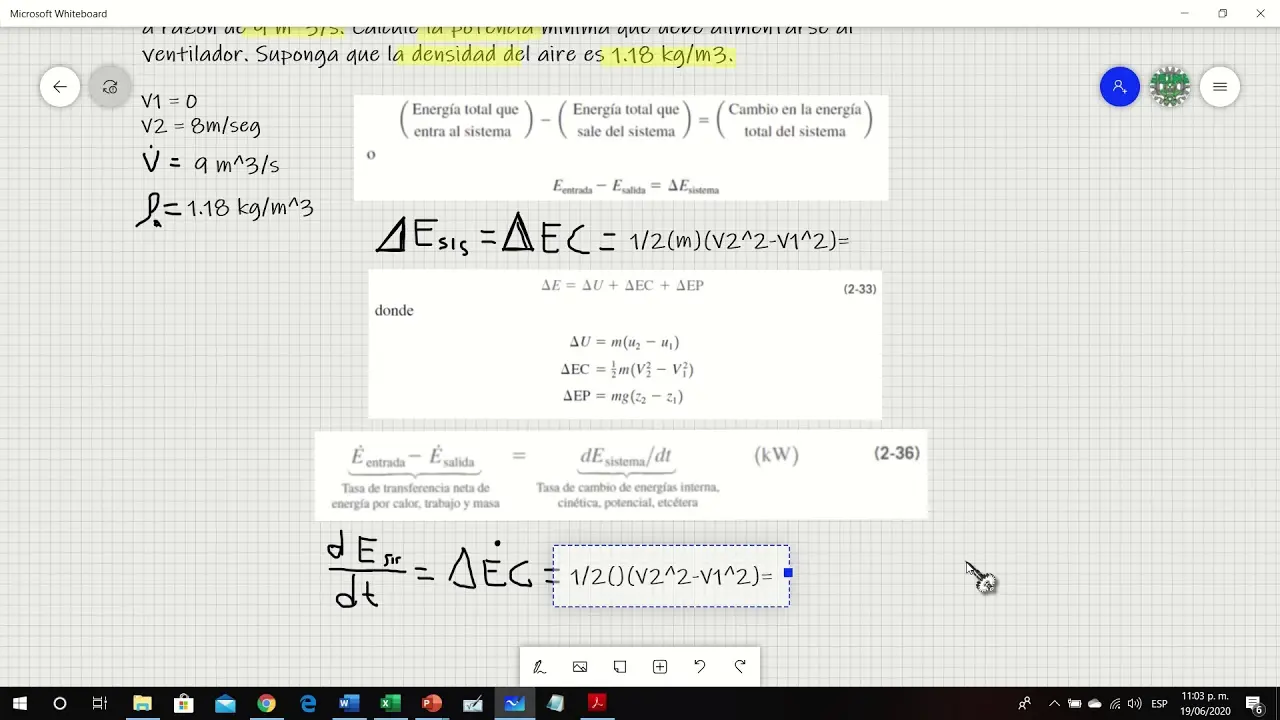This screenshot has width=1280, height=720.
Task: Click the blue handle on the text box
Action: click(x=788, y=573)
